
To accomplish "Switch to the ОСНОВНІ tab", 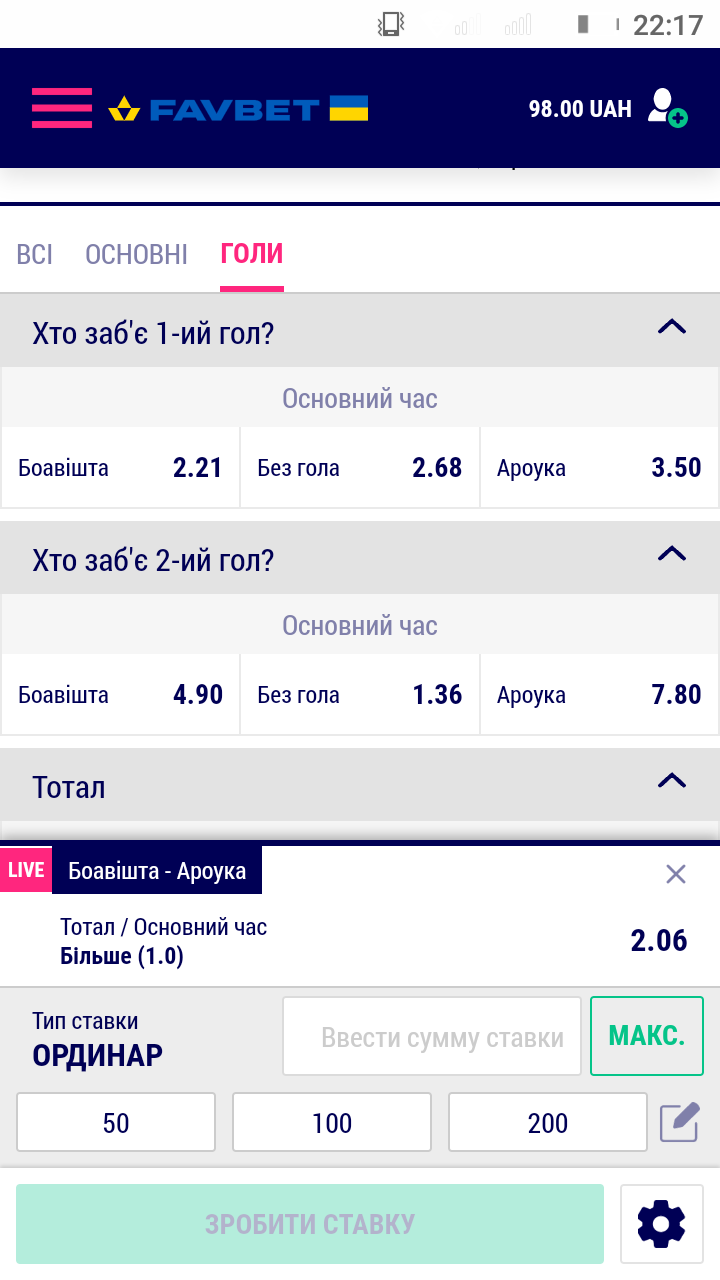I will (x=136, y=254).
